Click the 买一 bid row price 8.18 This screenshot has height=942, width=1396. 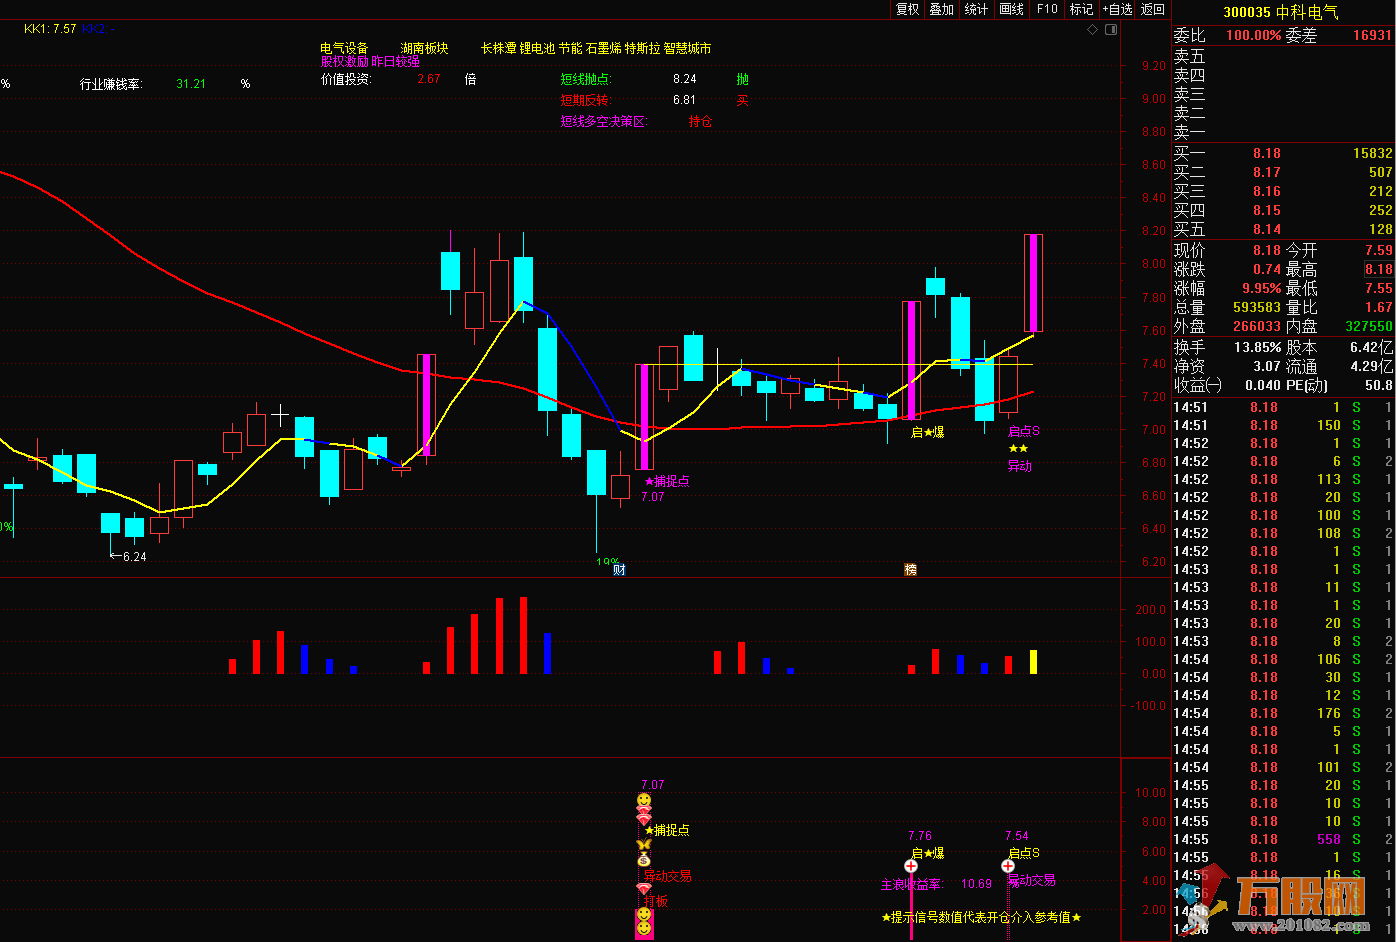click(x=1267, y=153)
